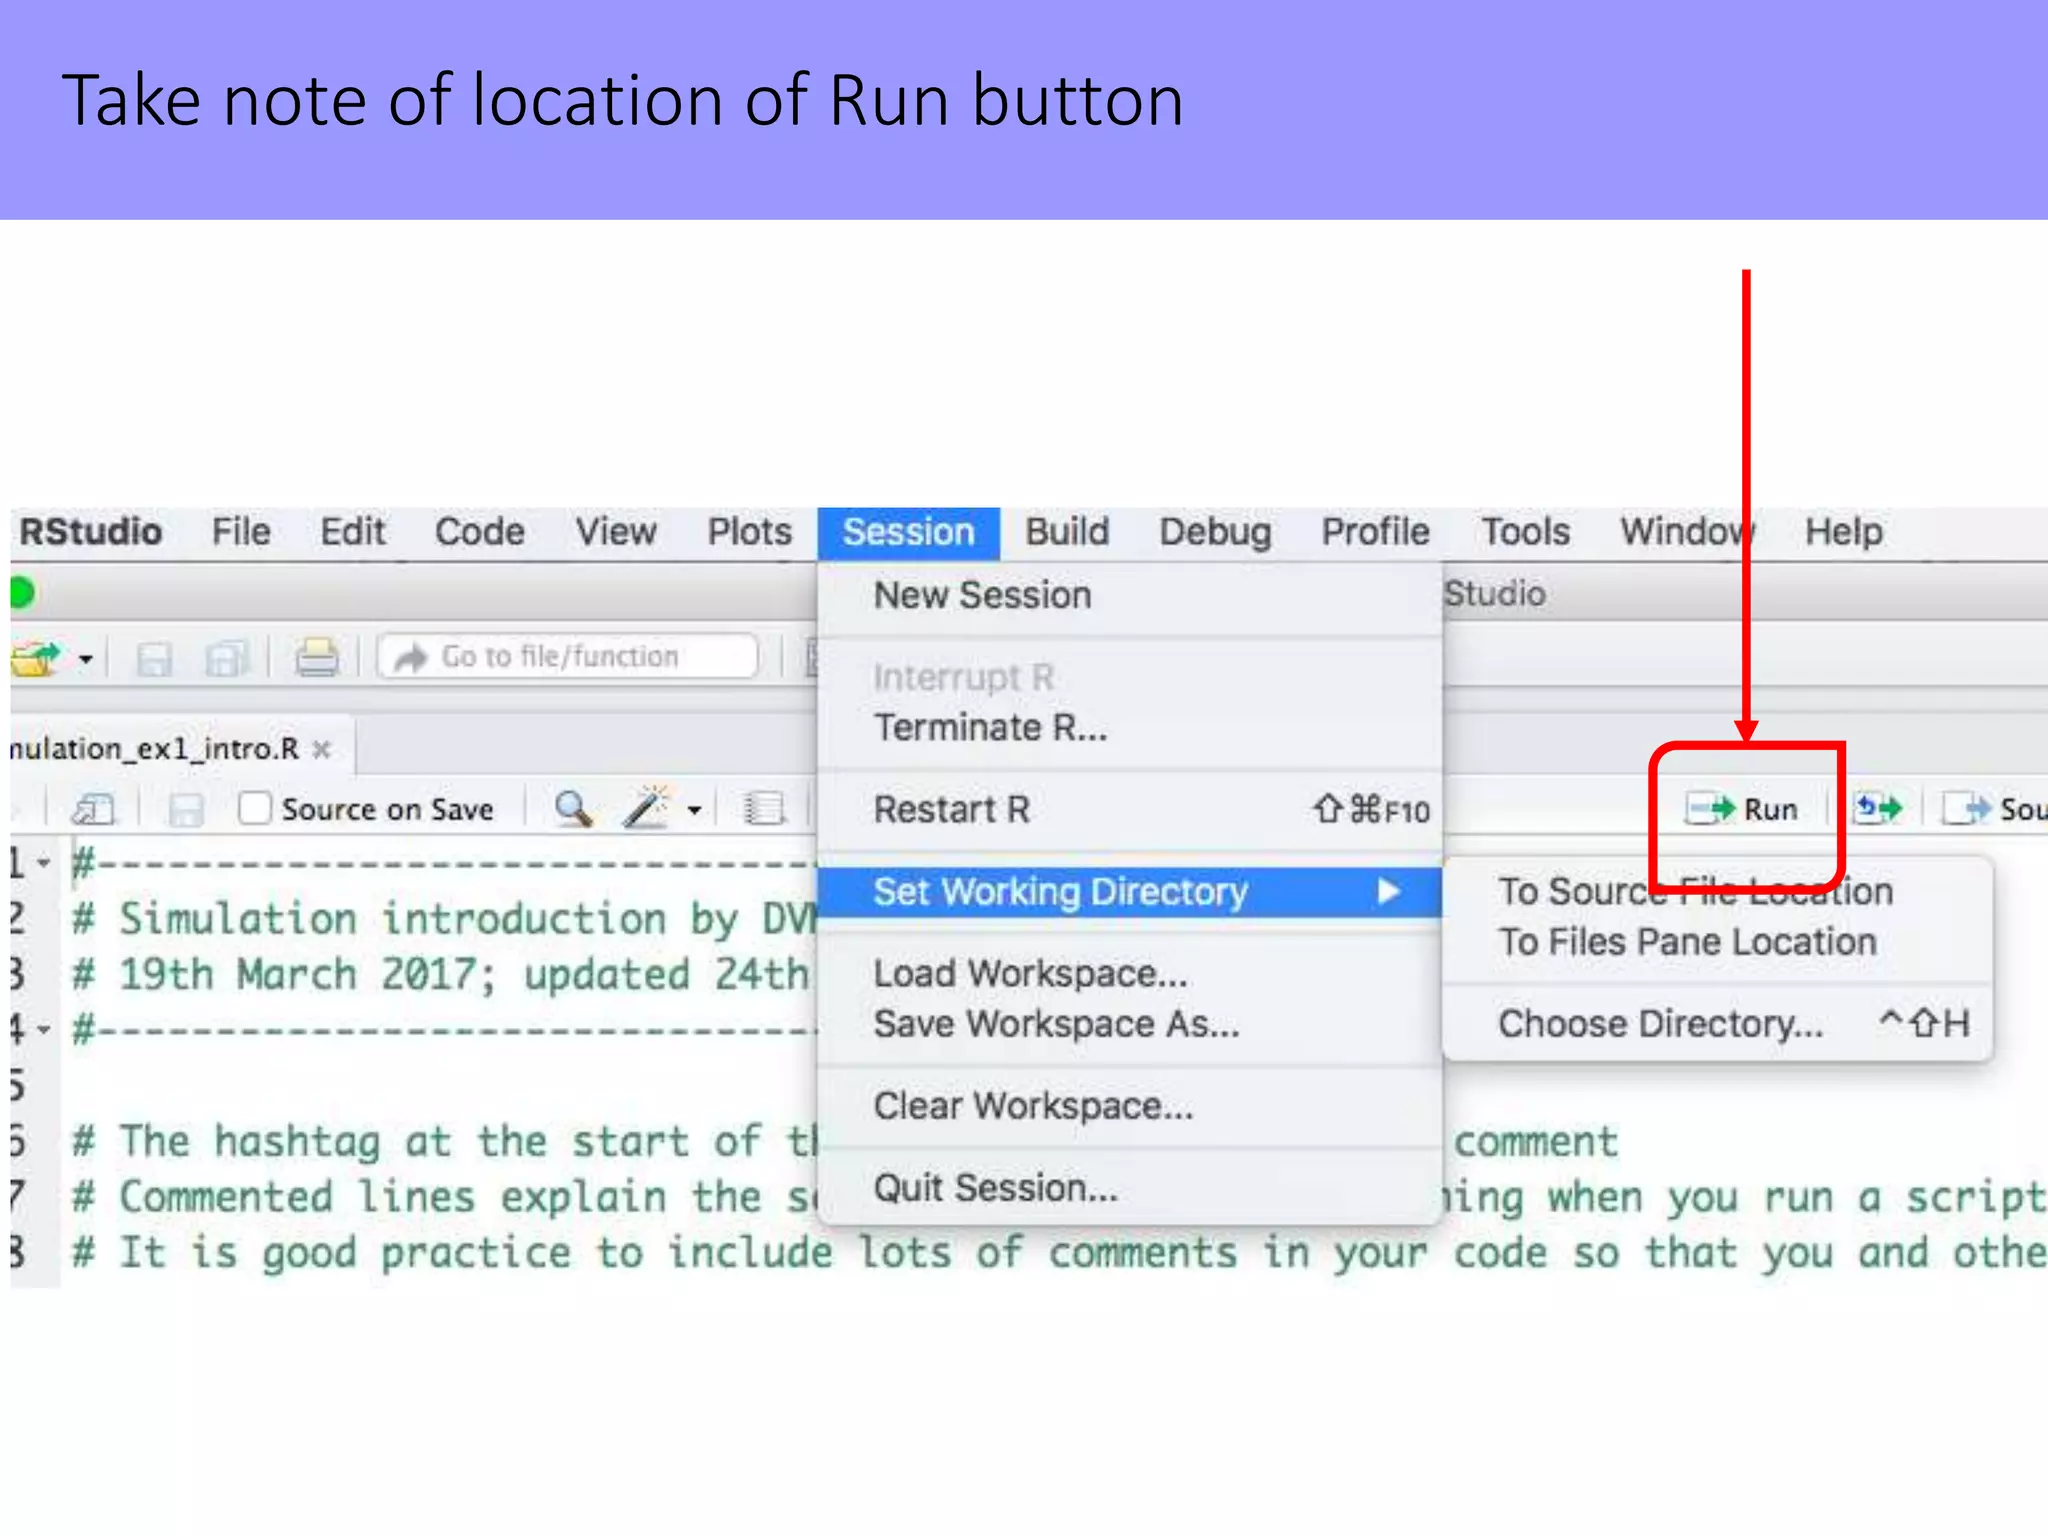Collapse code fold arrow on line 4

pyautogui.click(x=44, y=1028)
